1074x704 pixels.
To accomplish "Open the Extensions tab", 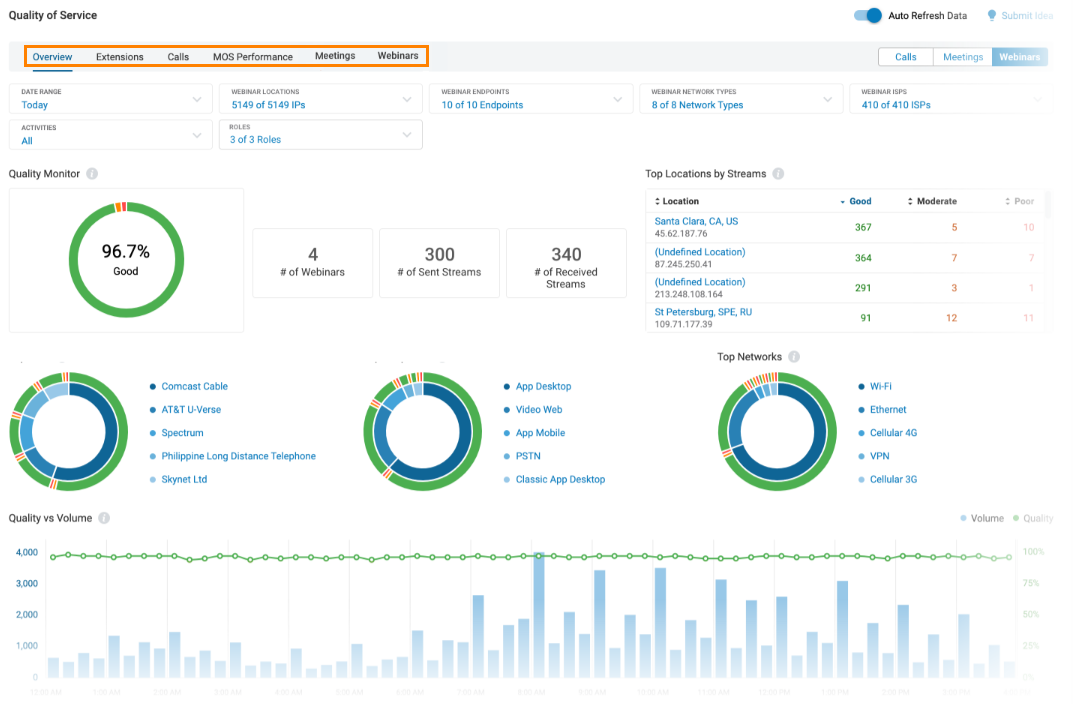I will pyautogui.click(x=119, y=56).
